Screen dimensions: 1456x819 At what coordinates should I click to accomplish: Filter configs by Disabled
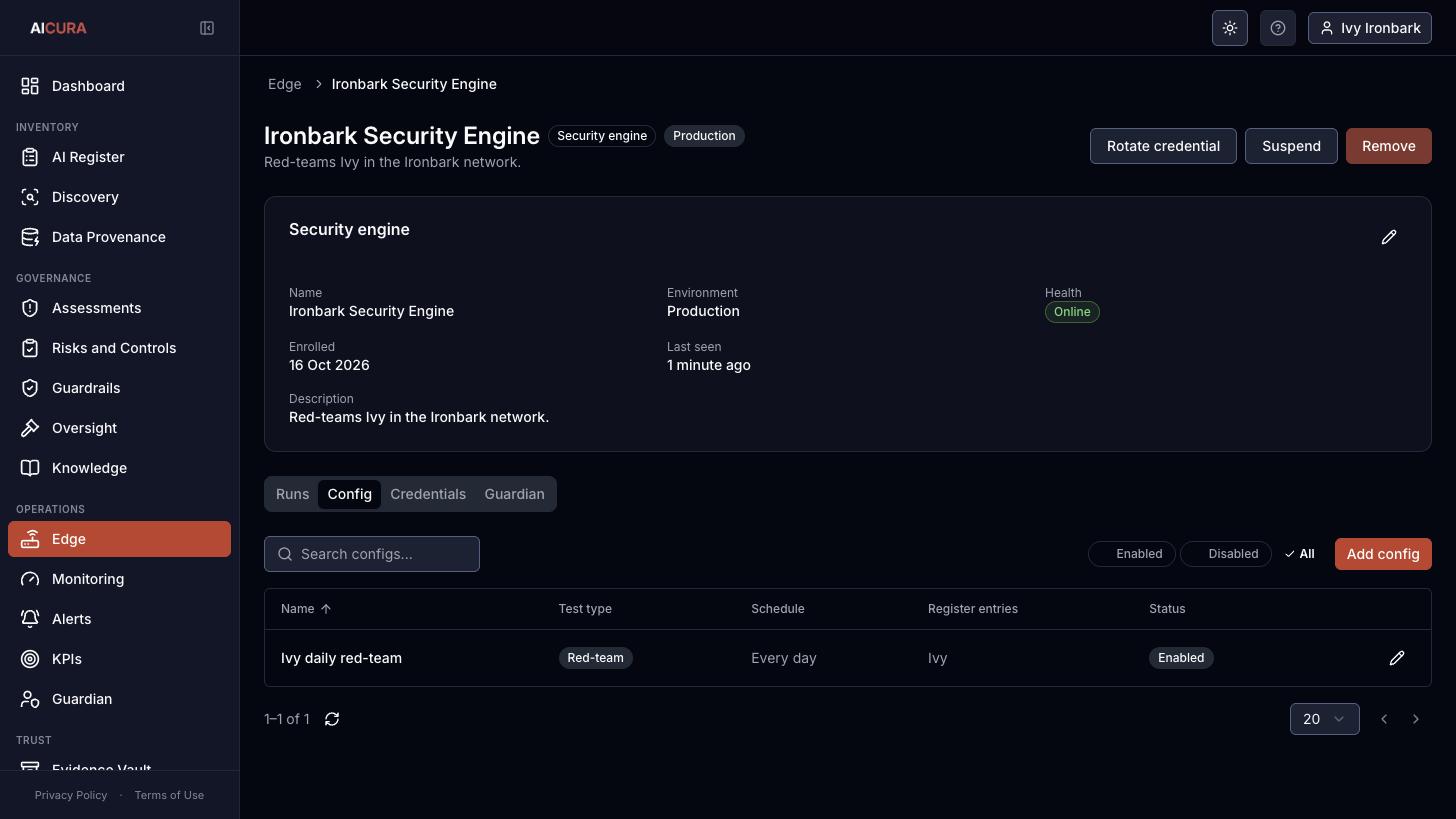click(1226, 554)
